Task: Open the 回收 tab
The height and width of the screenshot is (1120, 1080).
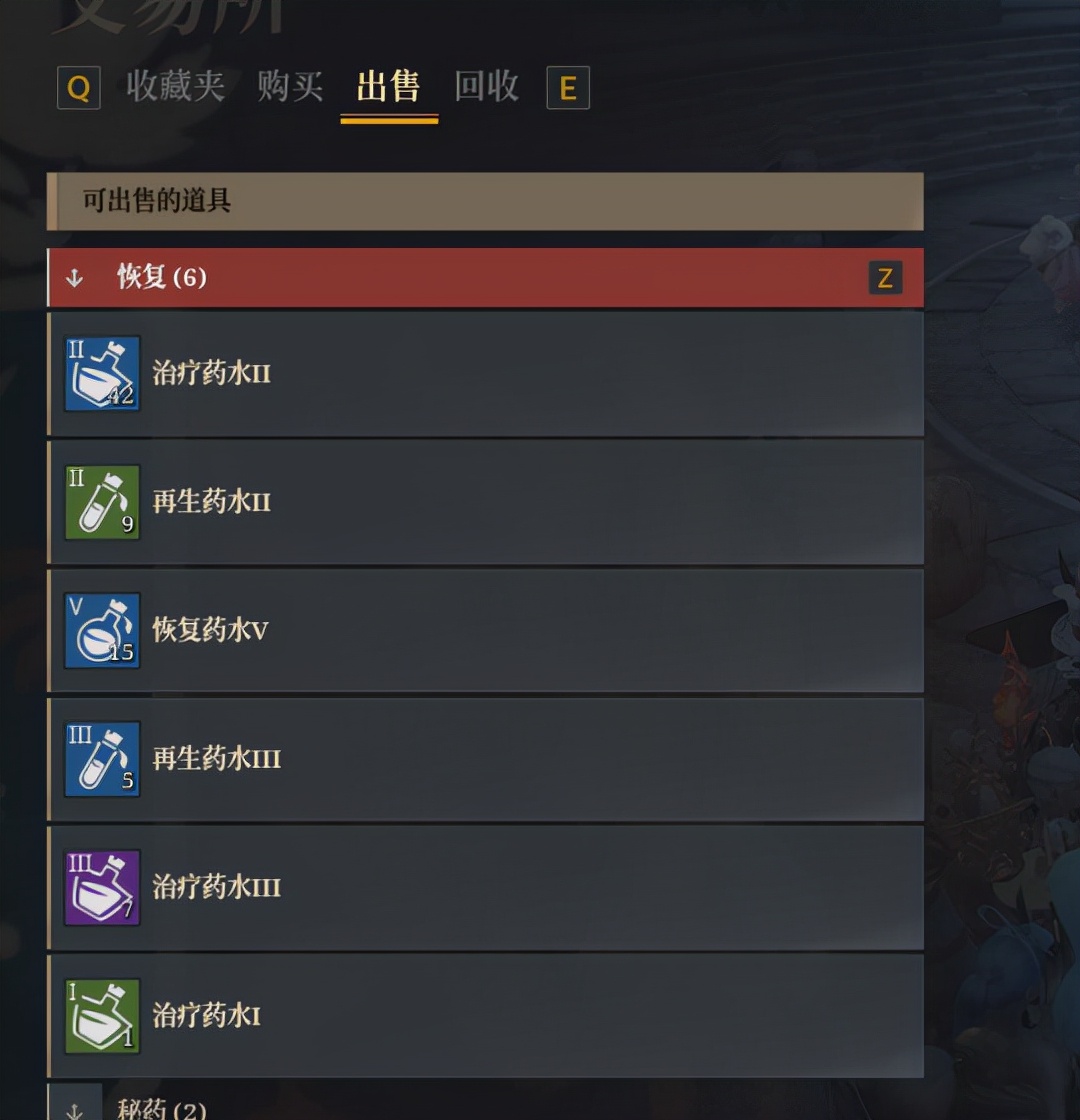Action: (486, 86)
